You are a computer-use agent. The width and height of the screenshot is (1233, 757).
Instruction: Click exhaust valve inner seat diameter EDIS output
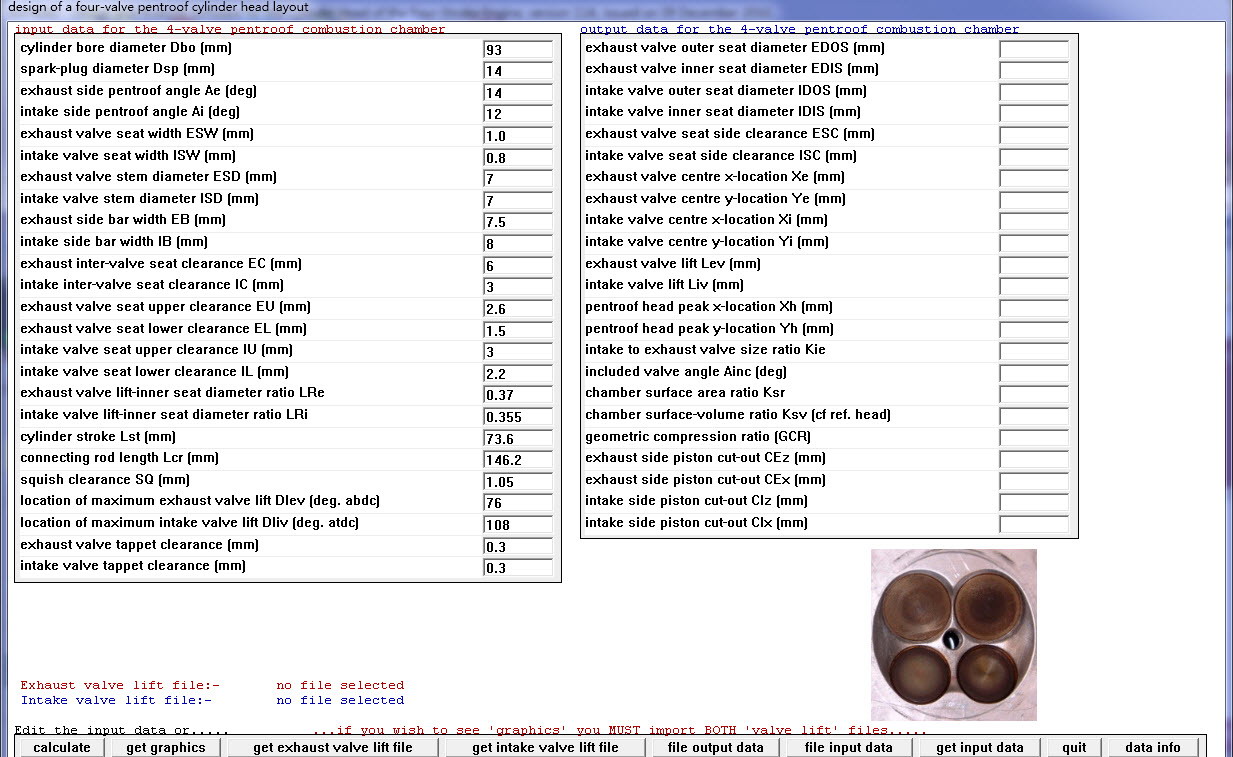click(x=1034, y=71)
